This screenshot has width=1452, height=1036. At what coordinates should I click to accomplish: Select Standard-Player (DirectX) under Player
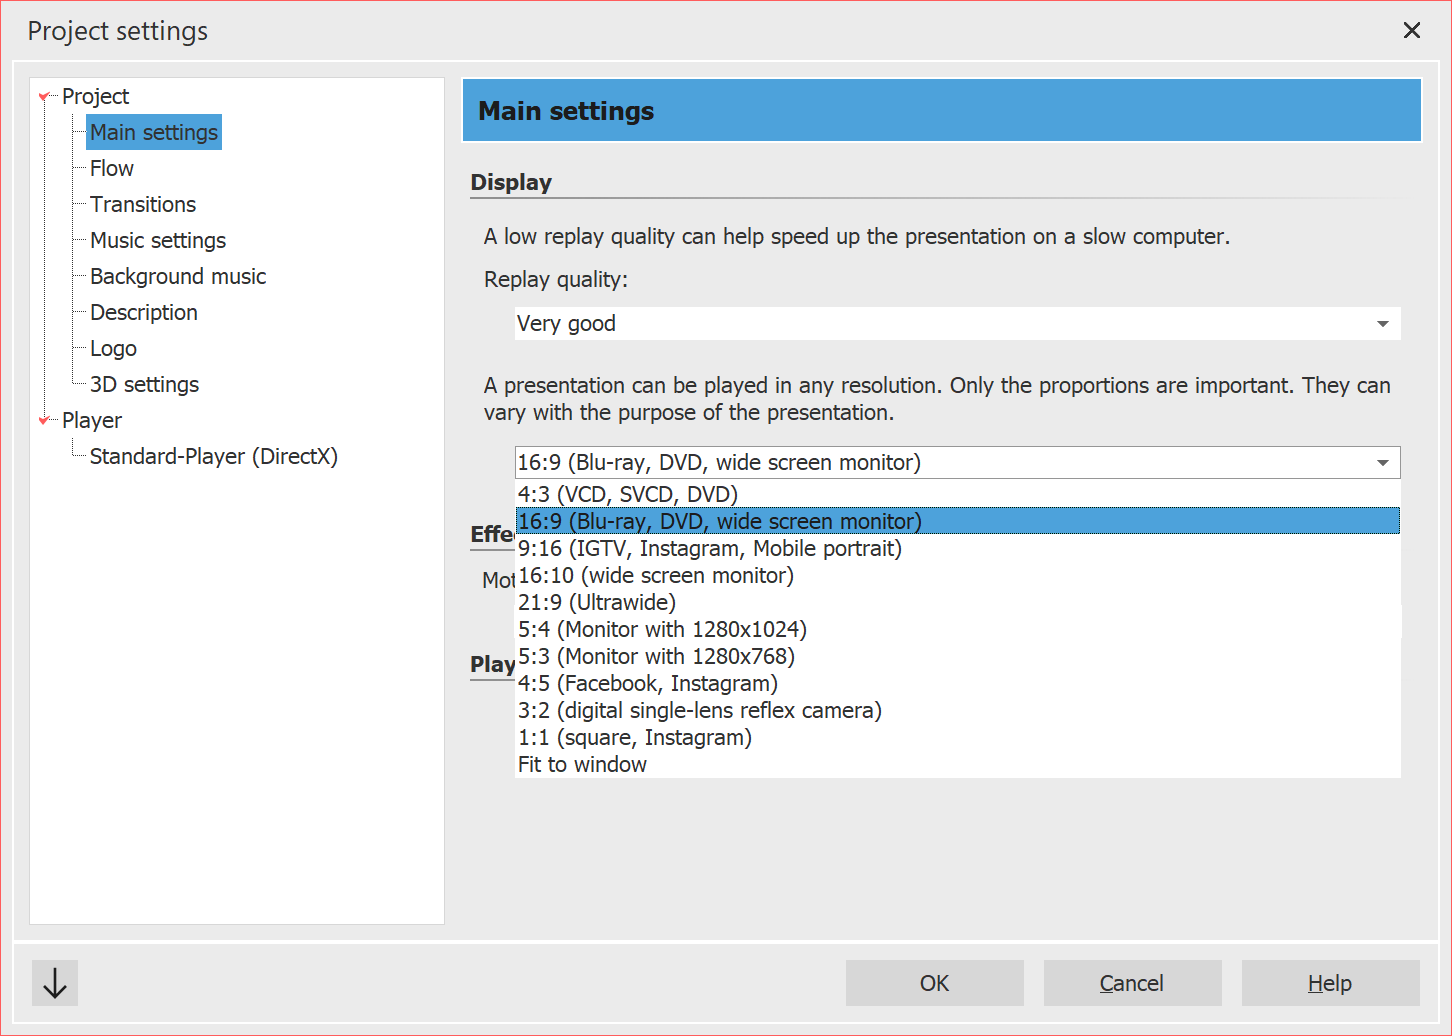tap(214, 456)
